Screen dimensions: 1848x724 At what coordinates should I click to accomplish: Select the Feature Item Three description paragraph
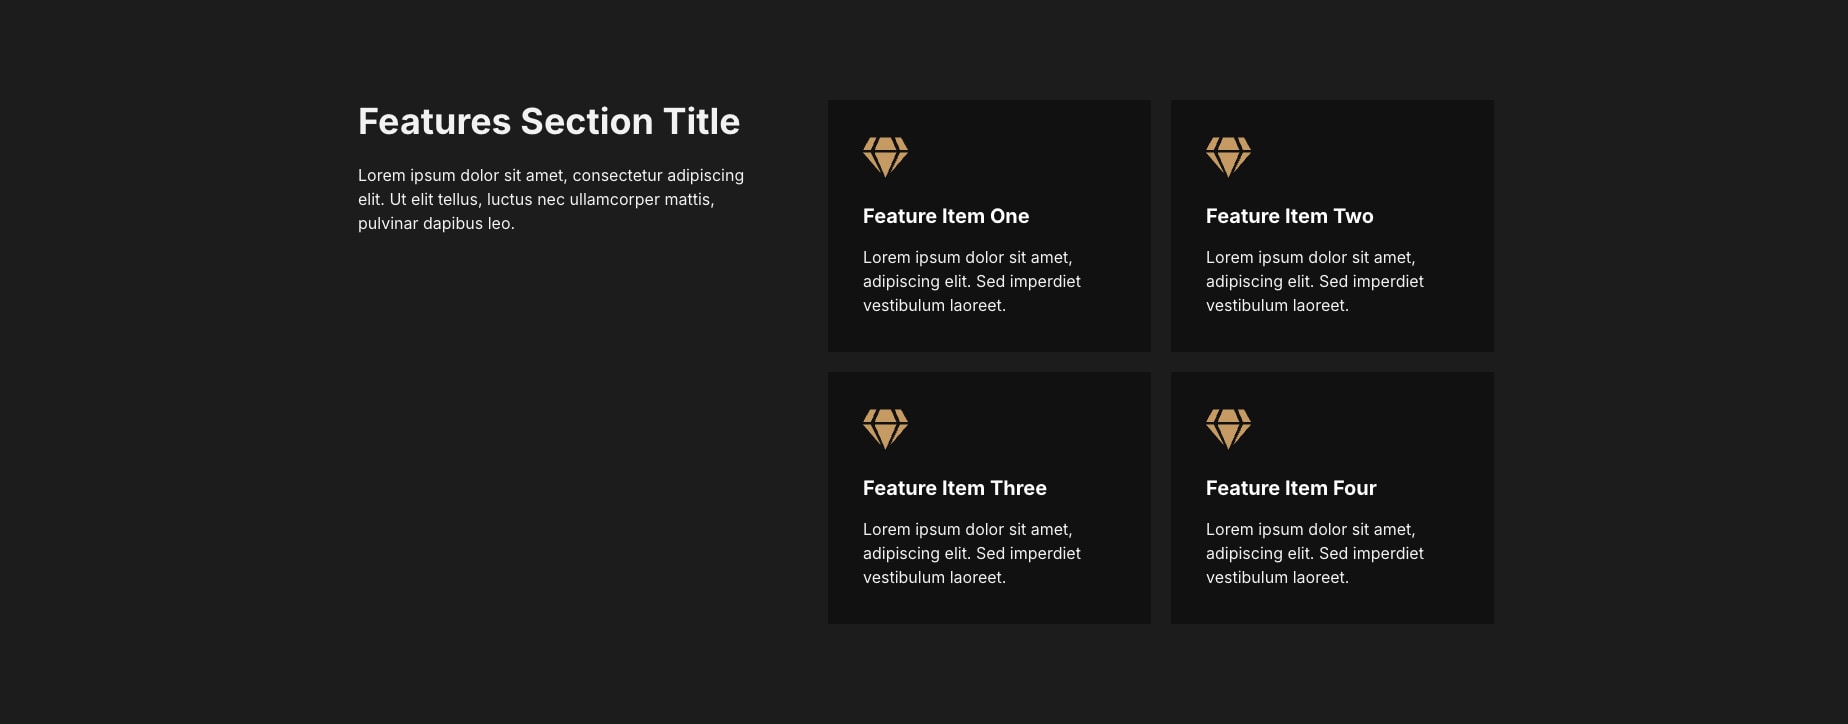tap(971, 553)
